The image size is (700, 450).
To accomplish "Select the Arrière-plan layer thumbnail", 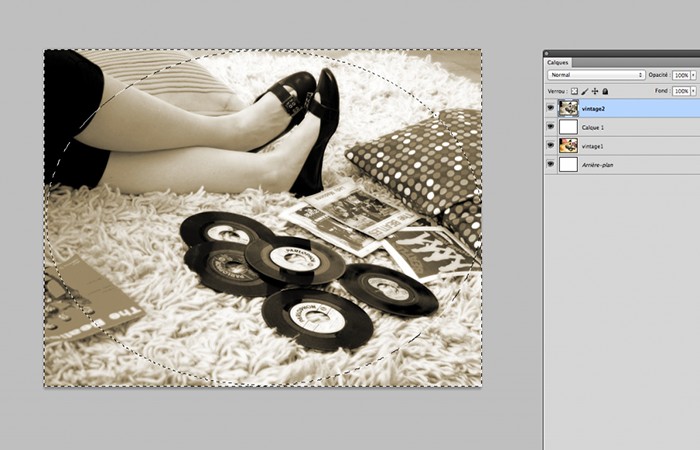I will click(568, 164).
